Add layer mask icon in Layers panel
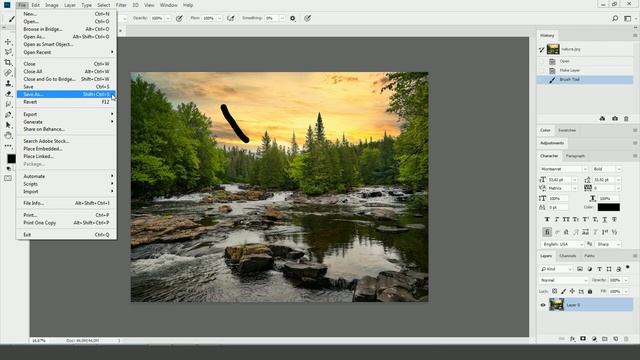Image resolution: width=640 pixels, height=360 pixels. [583, 339]
